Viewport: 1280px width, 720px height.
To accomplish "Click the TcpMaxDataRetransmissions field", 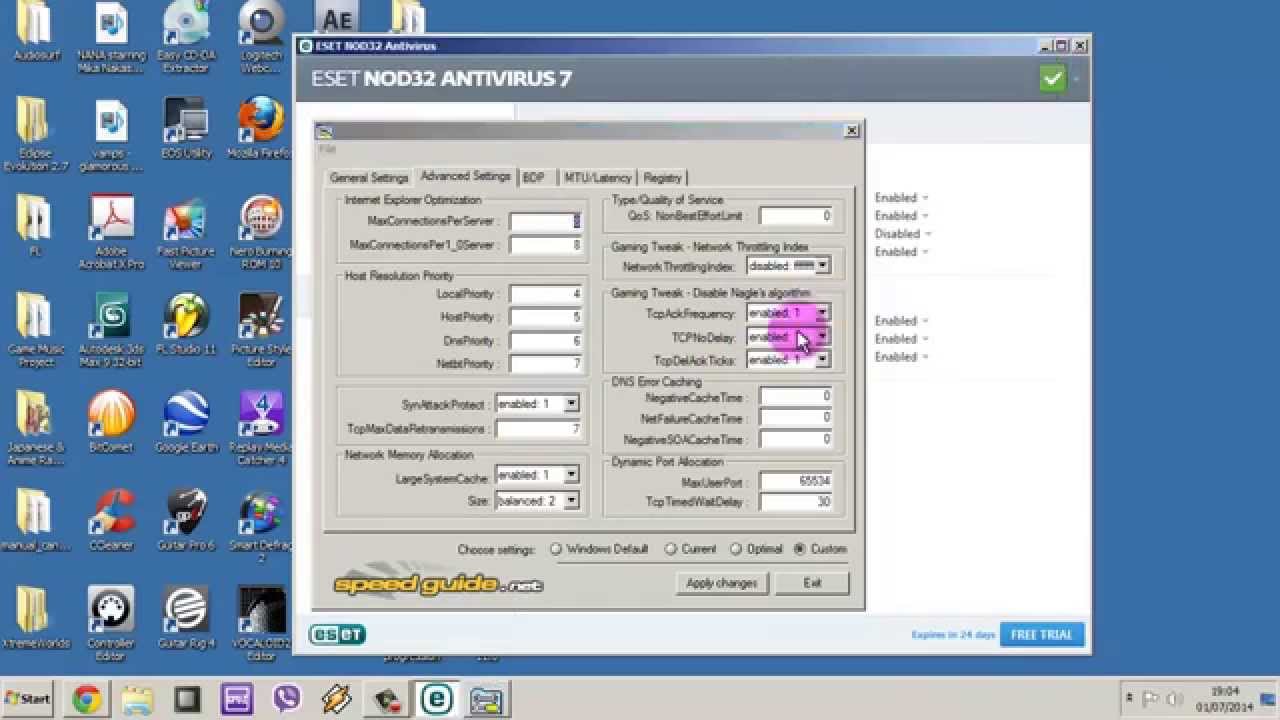I will pos(538,429).
